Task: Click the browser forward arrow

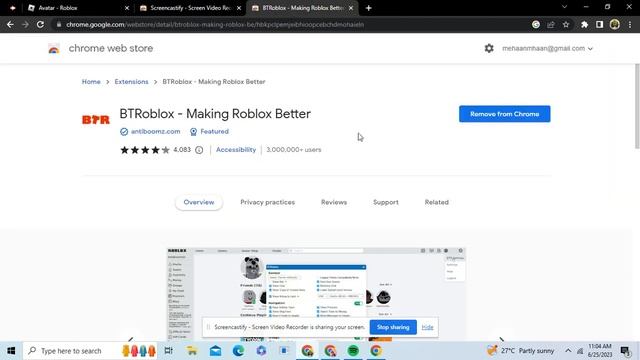Action: pyautogui.click(x=25, y=24)
